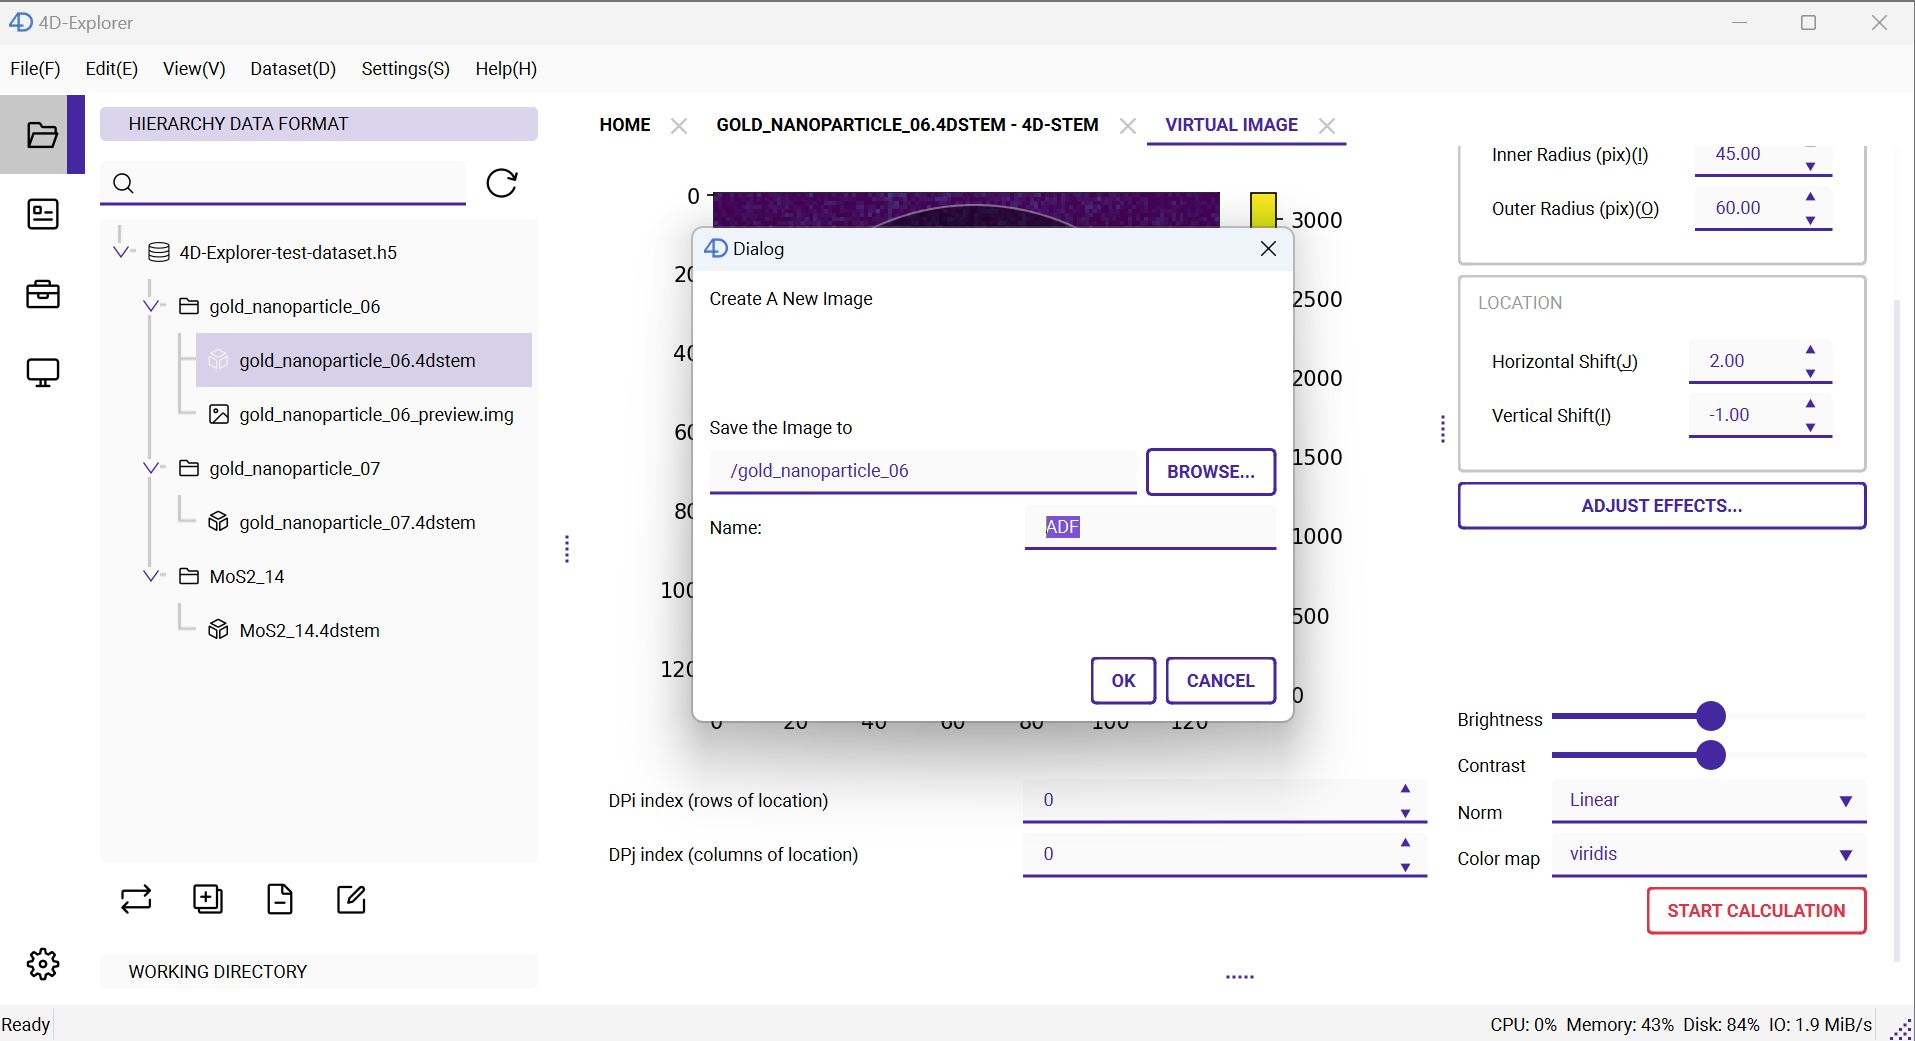Collapse the gold_nanoparticle_07 folder

[151, 468]
